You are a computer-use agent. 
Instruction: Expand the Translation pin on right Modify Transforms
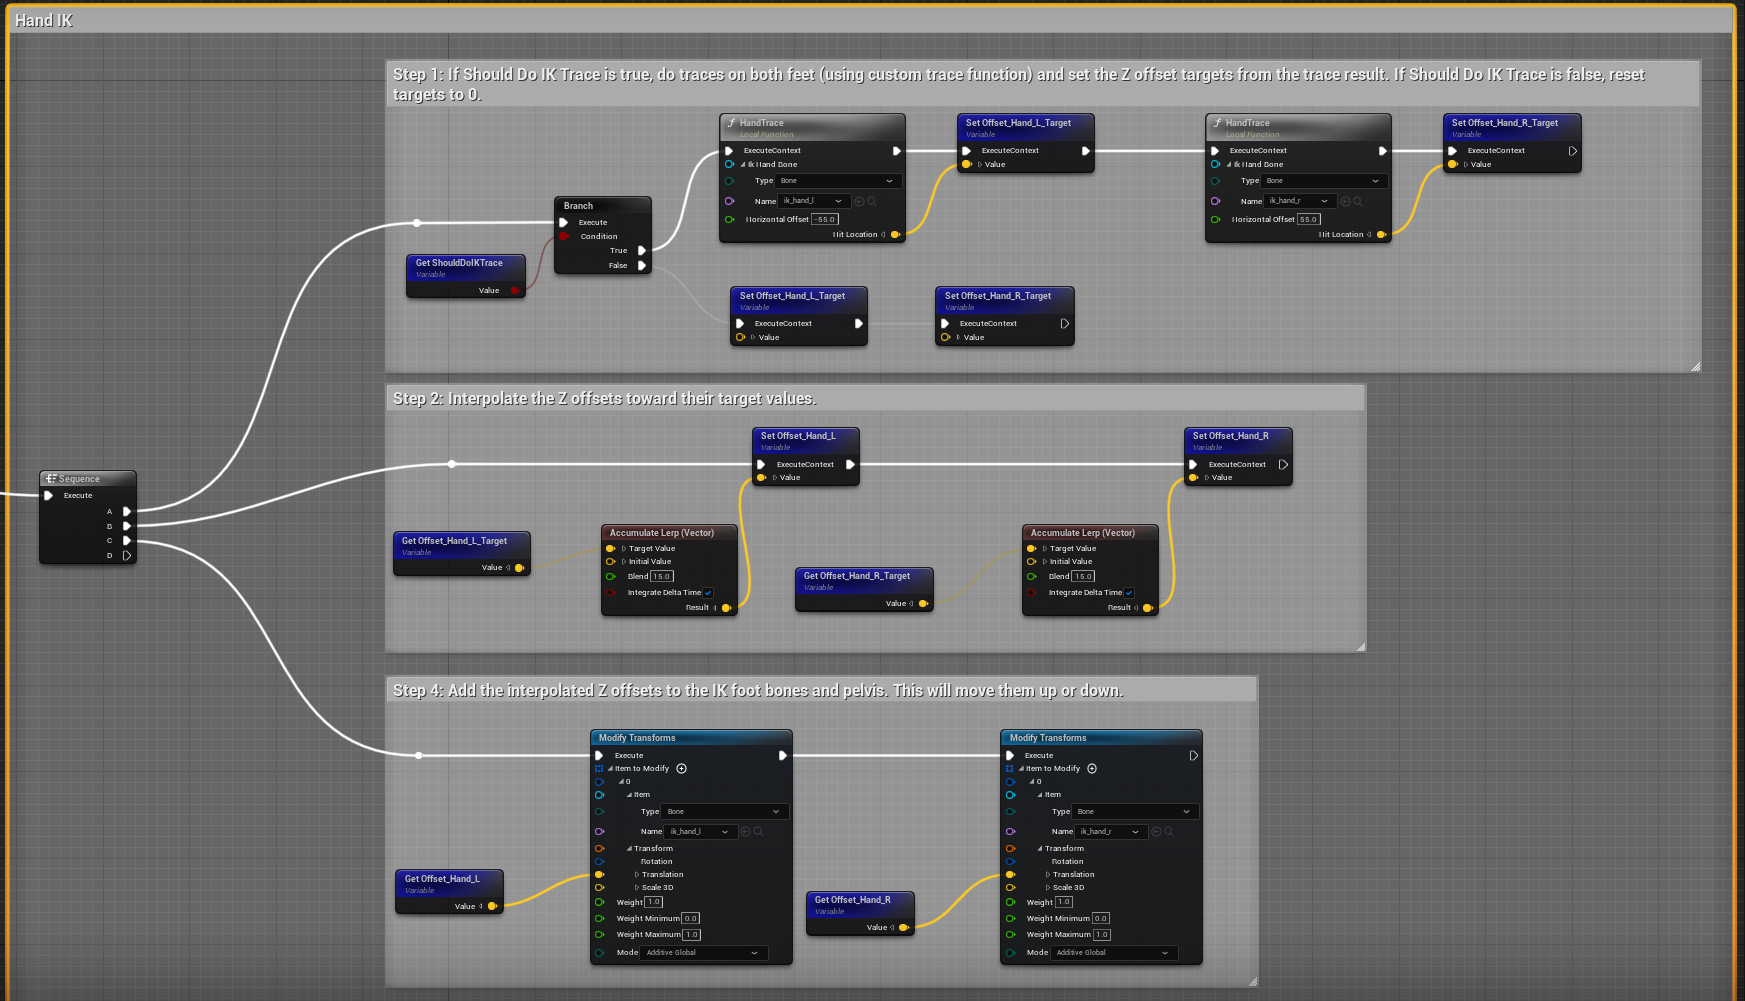pyautogui.click(x=1049, y=874)
